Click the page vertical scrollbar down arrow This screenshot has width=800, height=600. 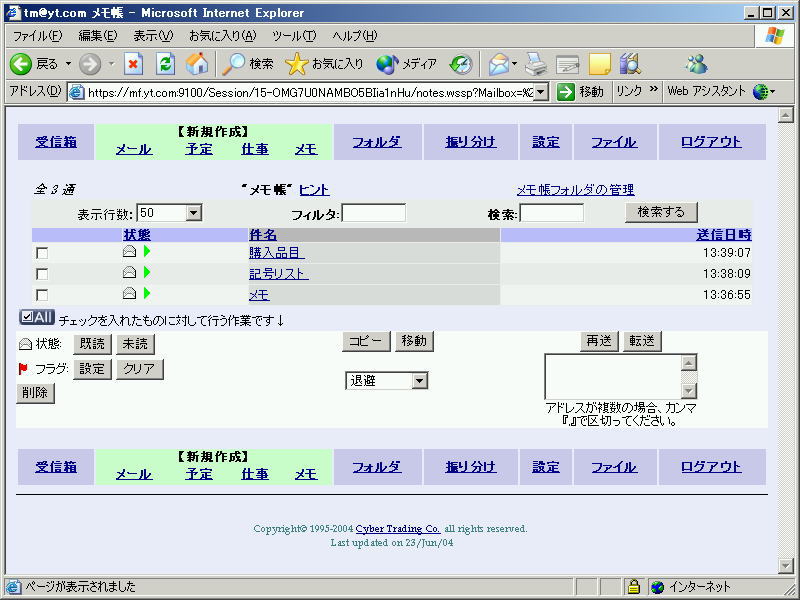[x=785, y=566]
